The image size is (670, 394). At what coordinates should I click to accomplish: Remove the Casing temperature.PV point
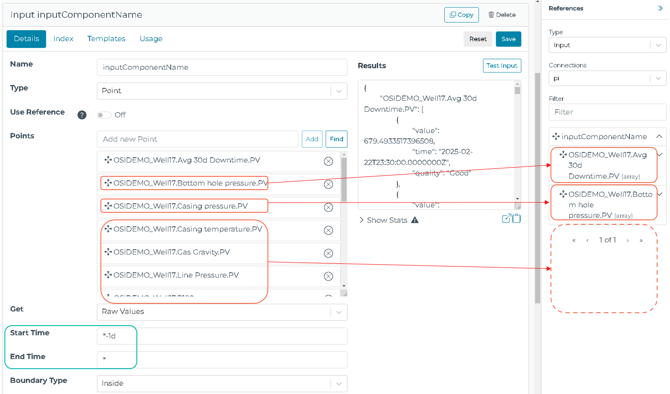click(328, 230)
